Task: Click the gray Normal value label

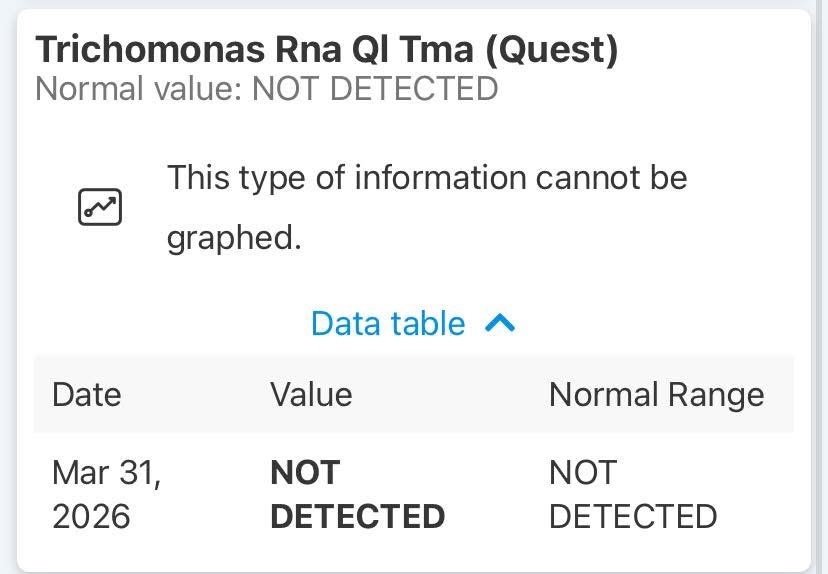Action: pyautogui.click(x=139, y=89)
